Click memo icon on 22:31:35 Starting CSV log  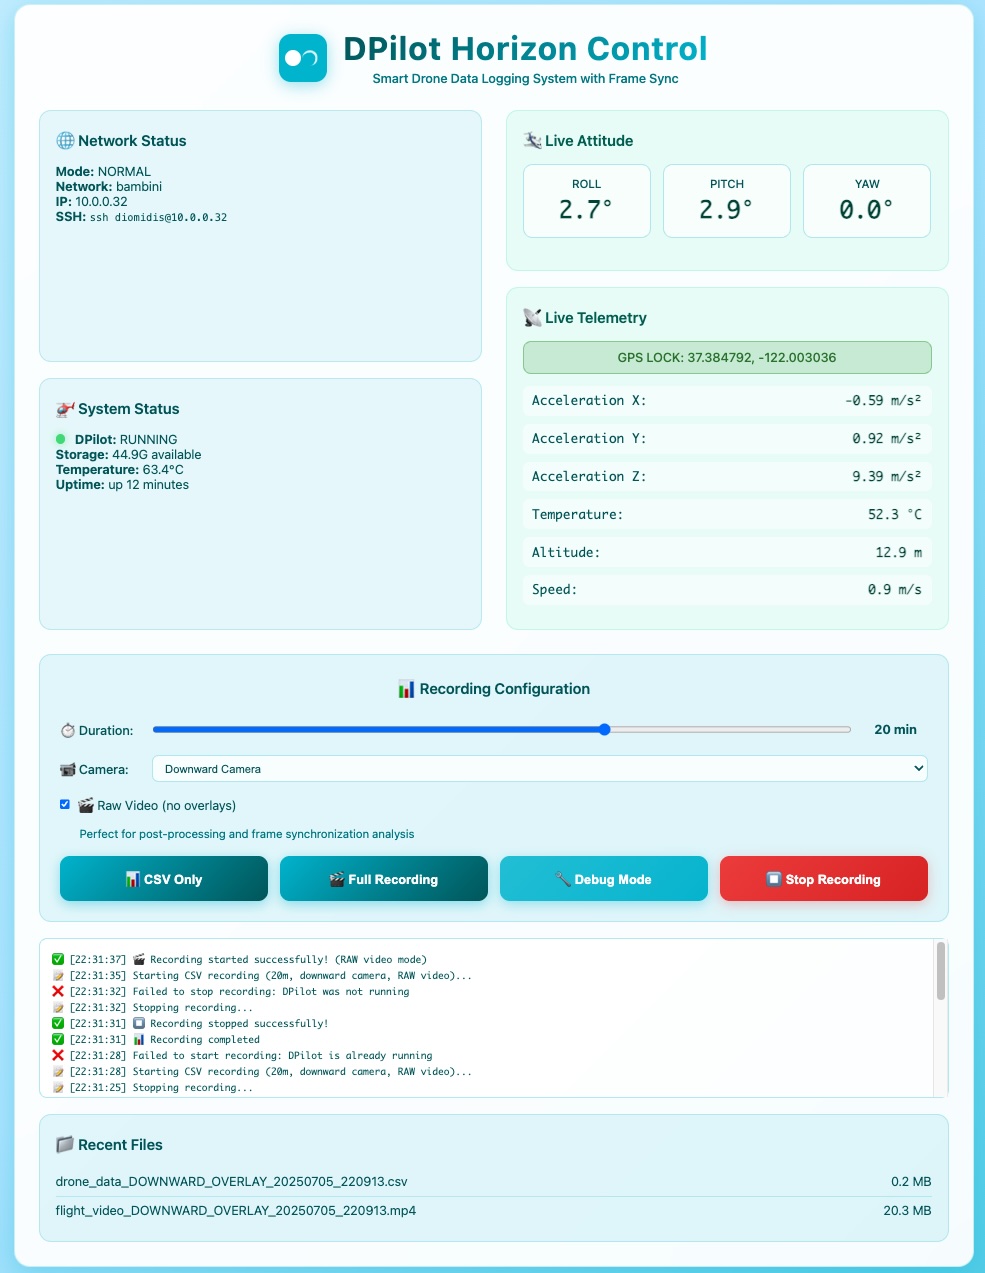58,975
